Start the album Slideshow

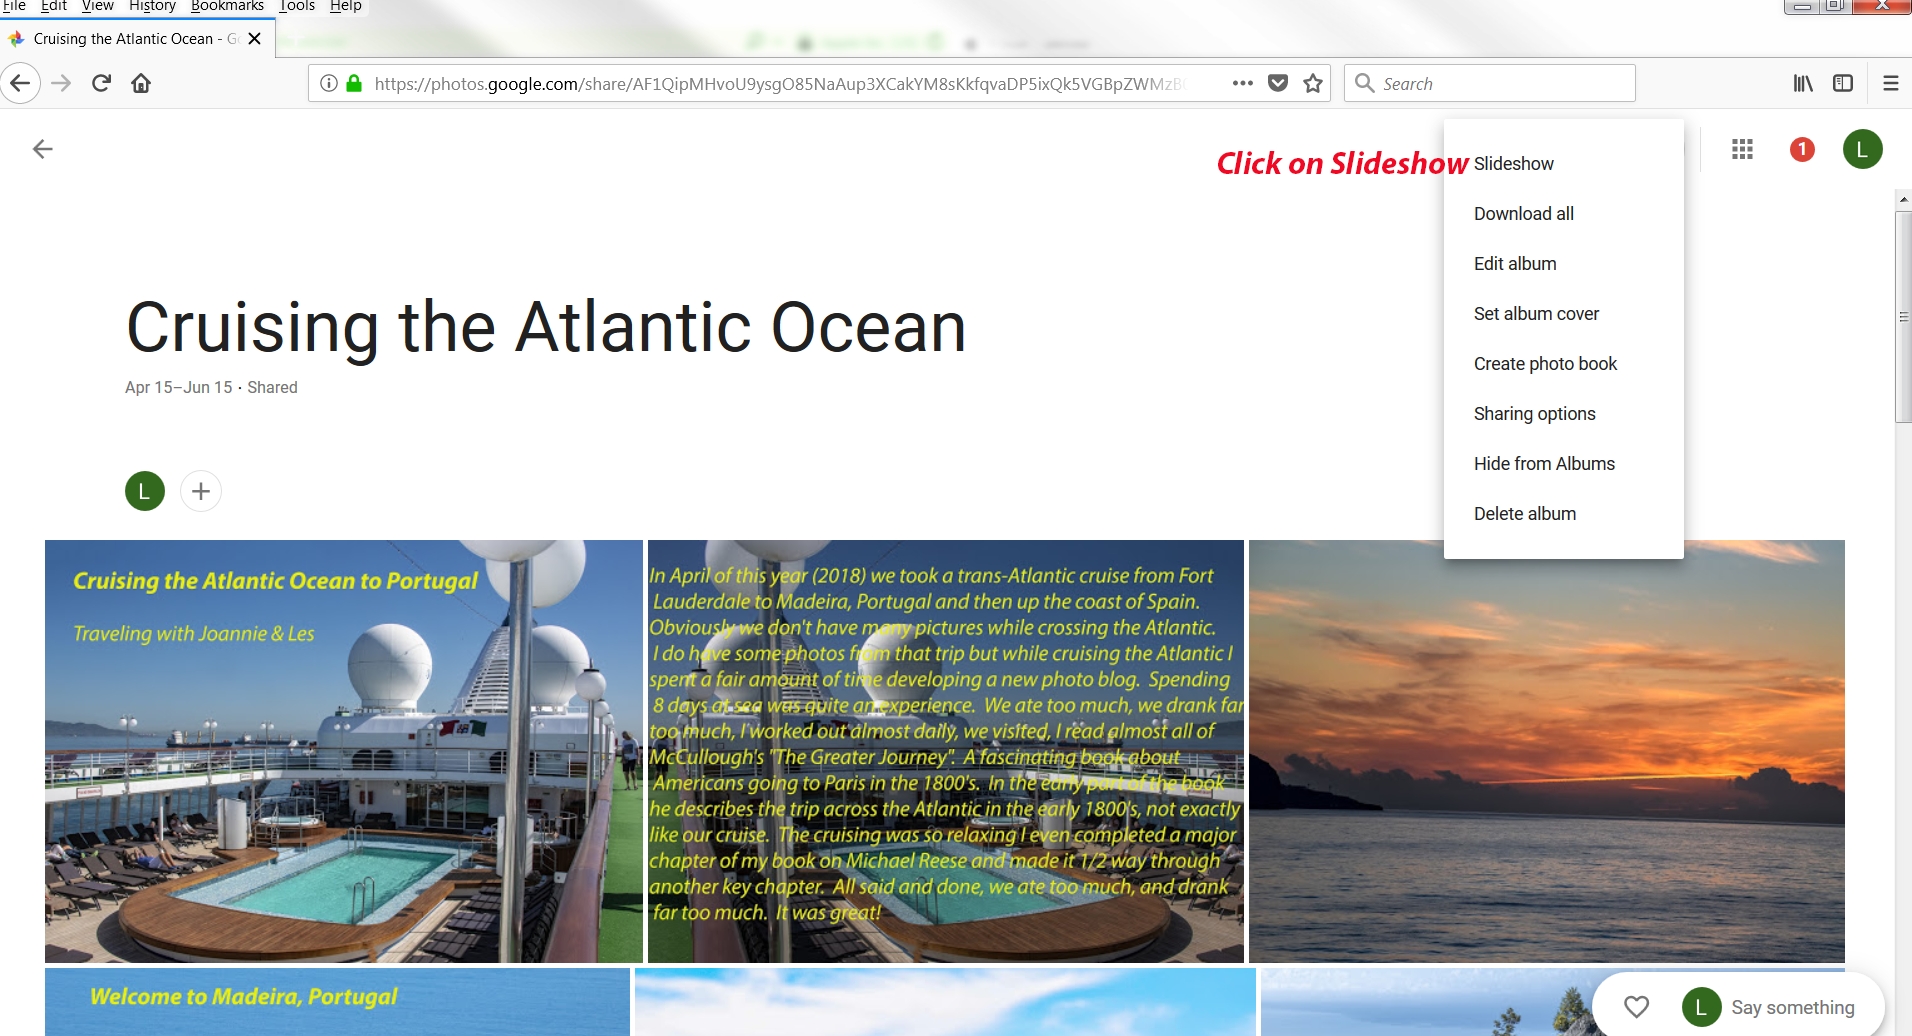pos(1513,163)
